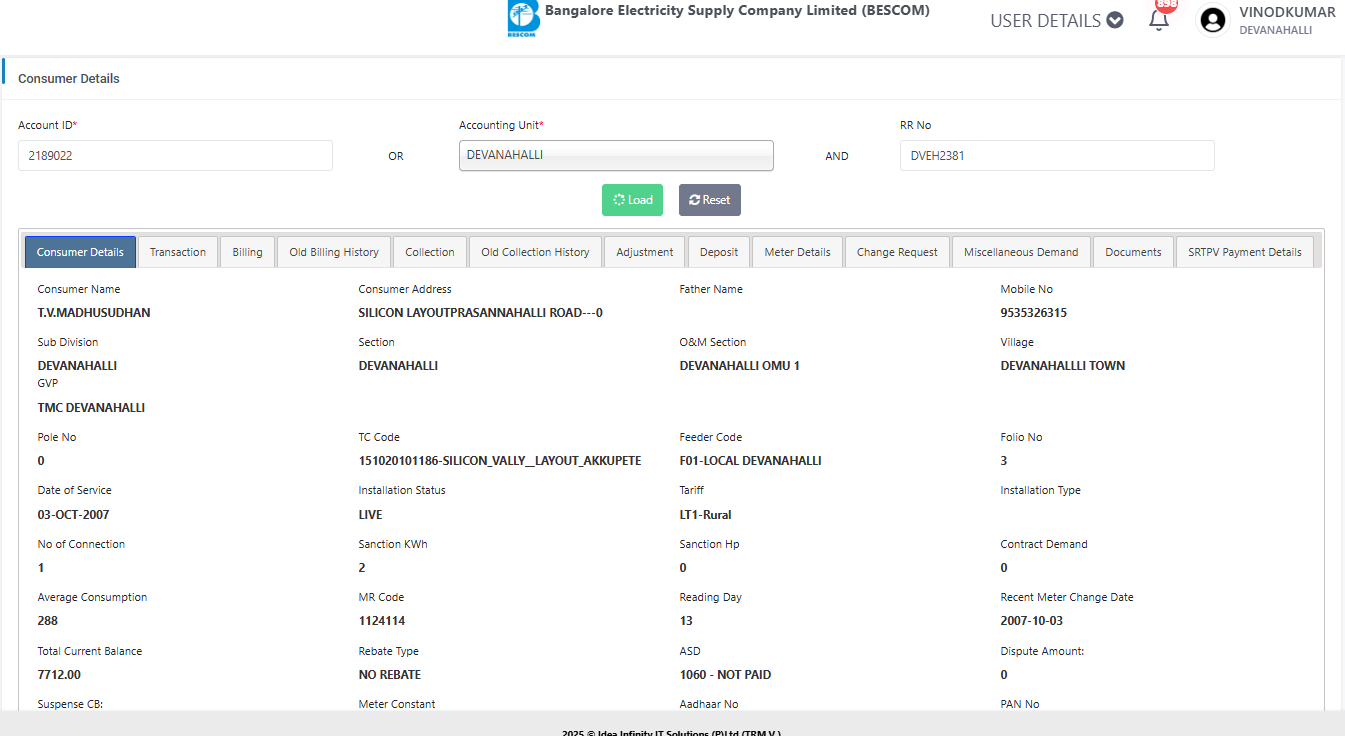The image size is (1345, 736).
Task: Click the Reset button
Action: [709, 200]
